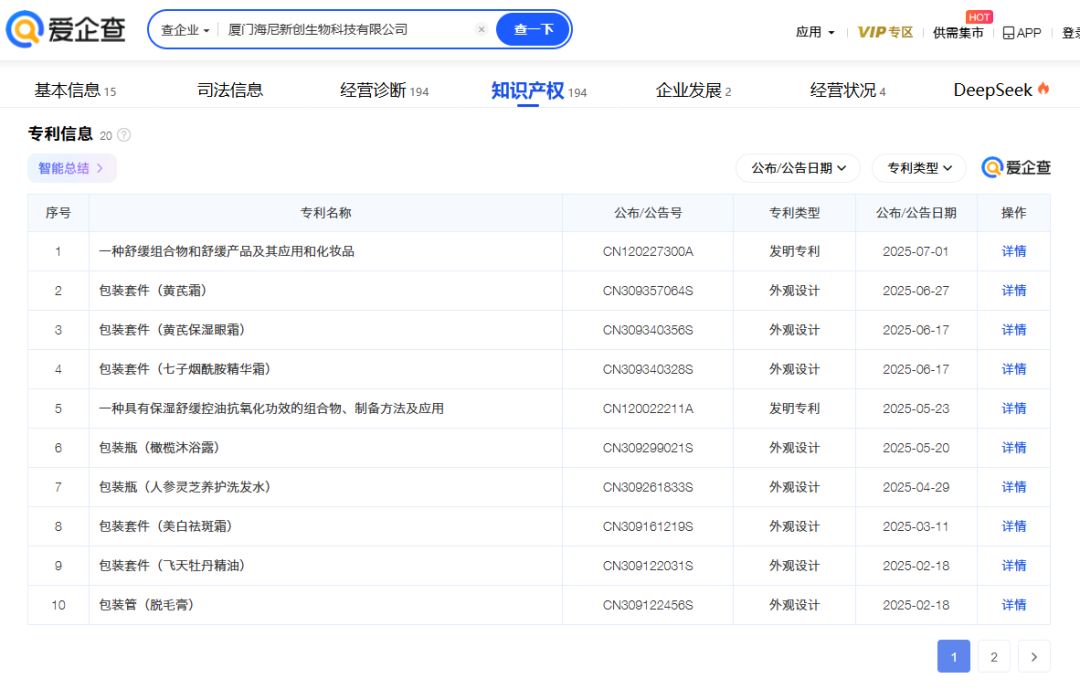1080x700 pixels.
Task: Open 详情 for patent CN120022211A
Action: pyautogui.click(x=1013, y=409)
